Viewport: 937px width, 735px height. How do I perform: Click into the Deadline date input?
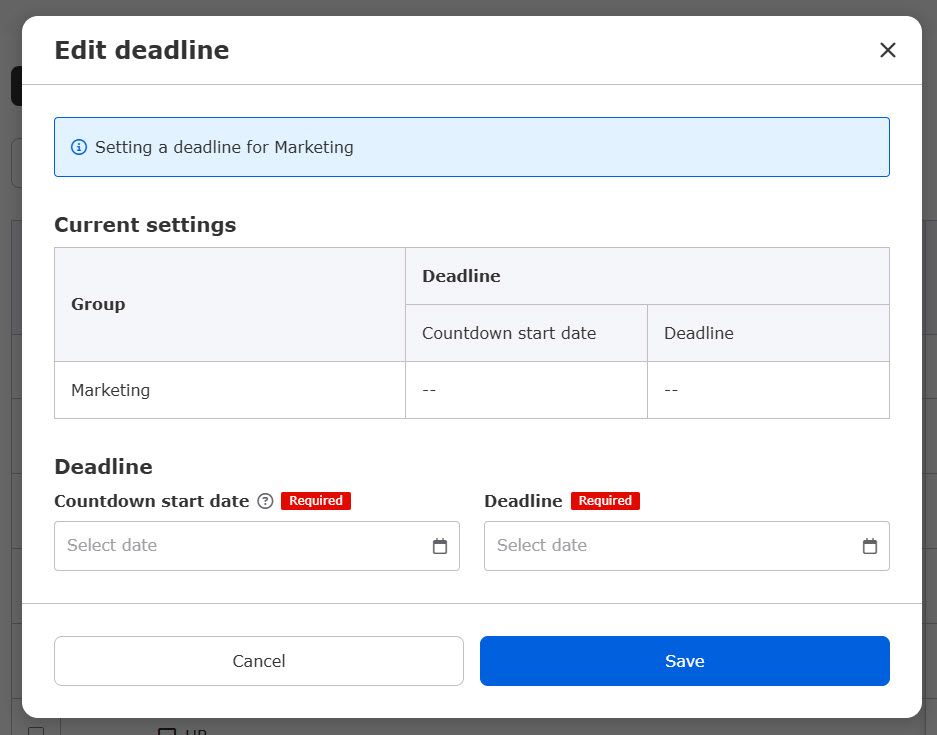point(670,546)
